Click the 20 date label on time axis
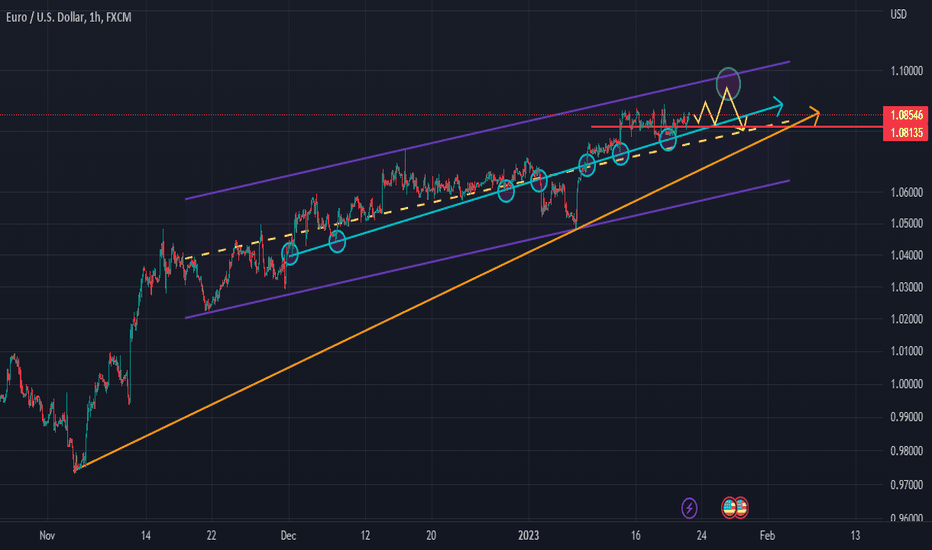 431,536
